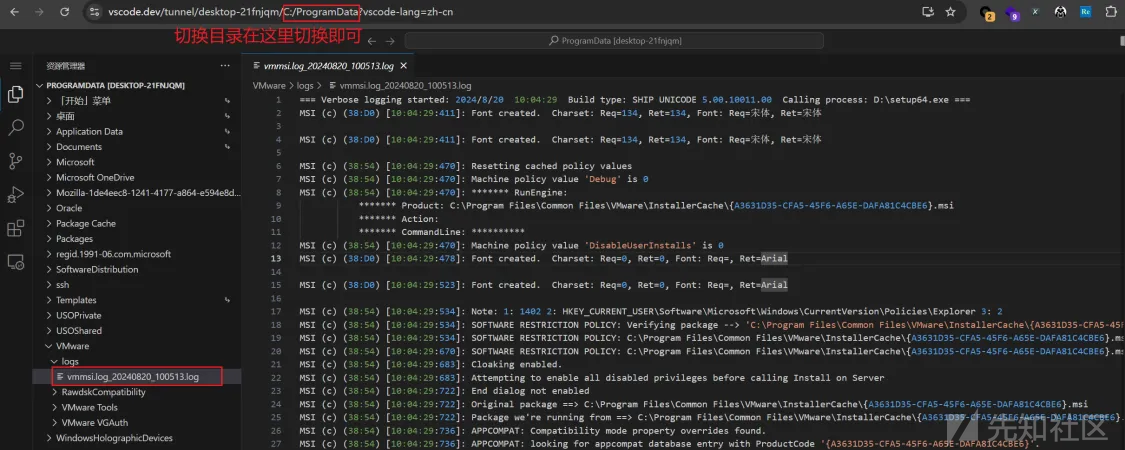Open the blue Re browser extension
The height and width of the screenshot is (450, 1125).
click(1086, 12)
